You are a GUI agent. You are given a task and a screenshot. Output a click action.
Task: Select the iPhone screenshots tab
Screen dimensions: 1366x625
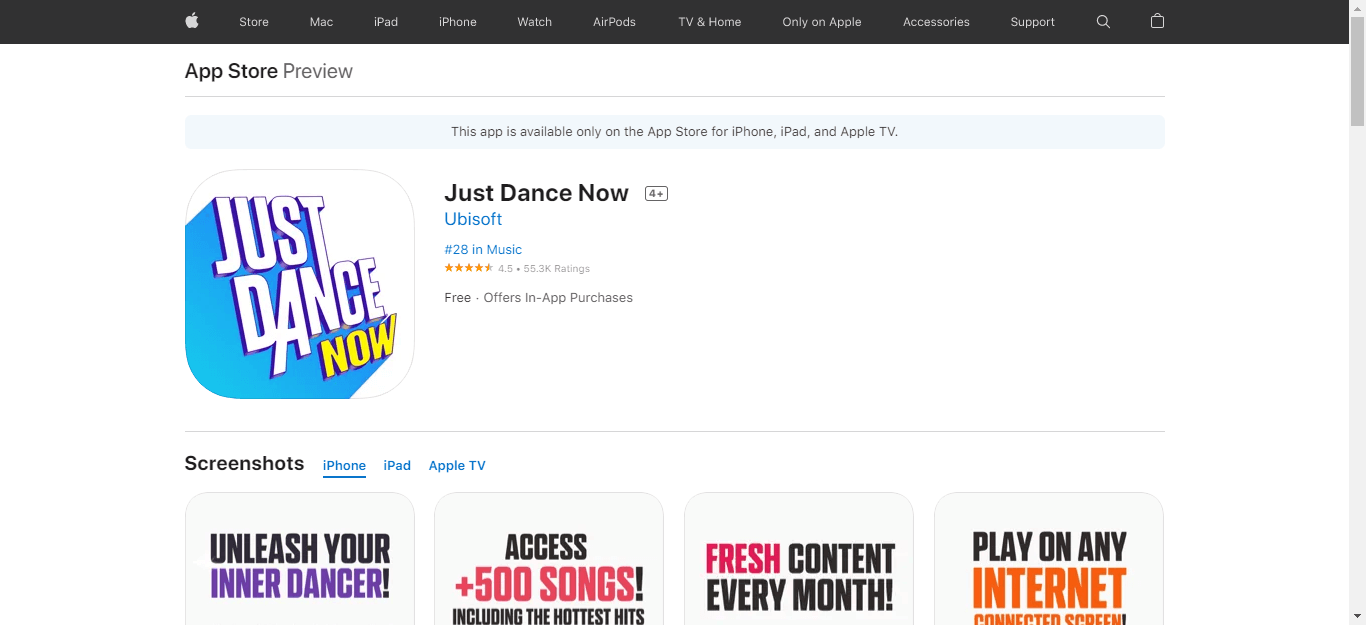344,466
